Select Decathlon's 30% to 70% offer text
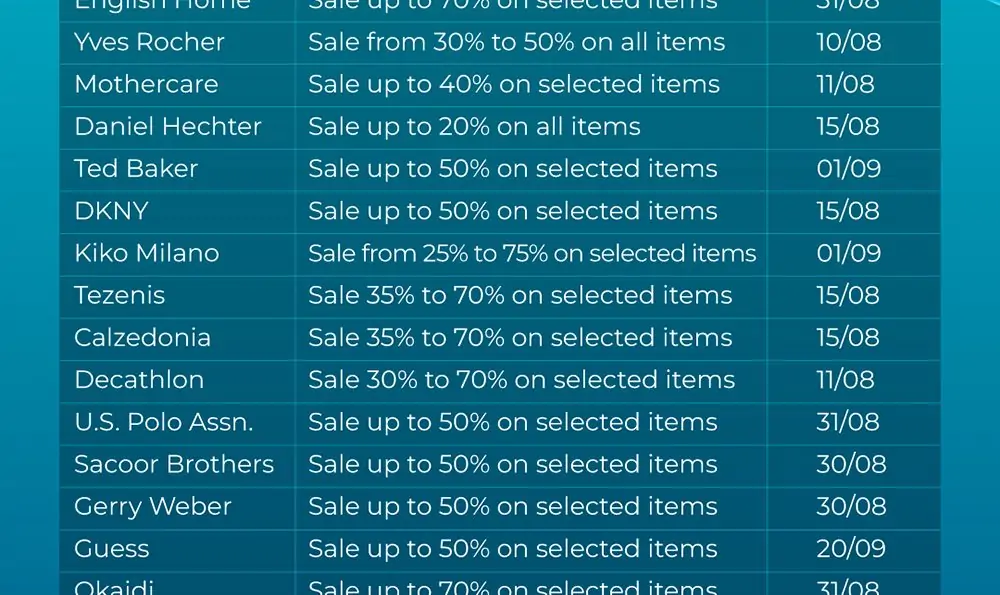Viewport: 1000px width, 595px height. pos(522,379)
